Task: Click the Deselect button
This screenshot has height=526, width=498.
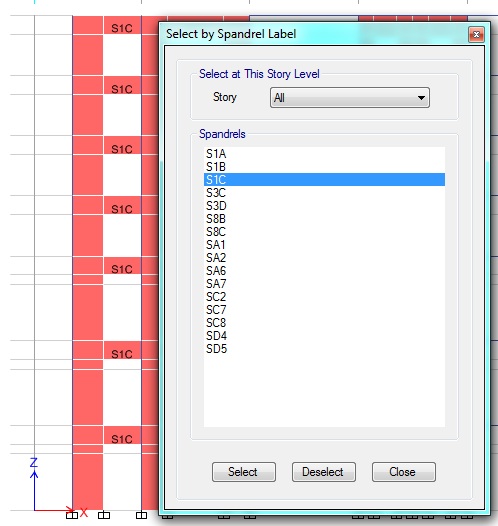Action: [x=324, y=472]
